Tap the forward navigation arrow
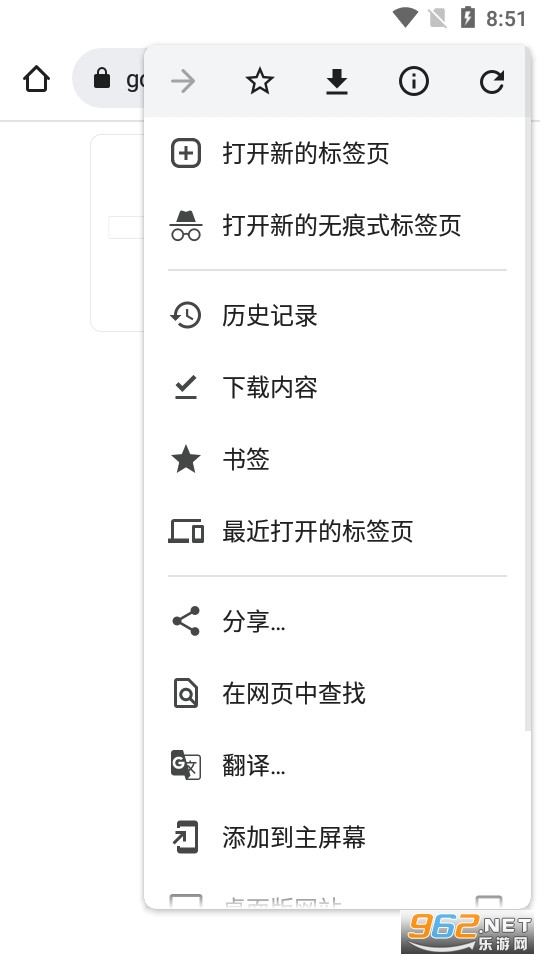Viewport: 540px width, 960px height. click(183, 81)
